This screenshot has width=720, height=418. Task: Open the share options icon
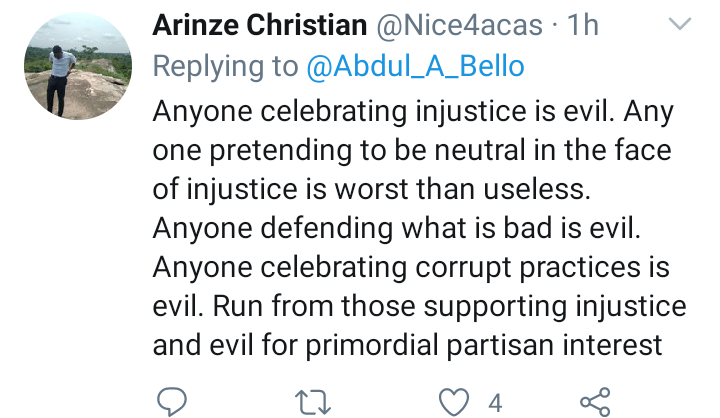[x=595, y=402]
